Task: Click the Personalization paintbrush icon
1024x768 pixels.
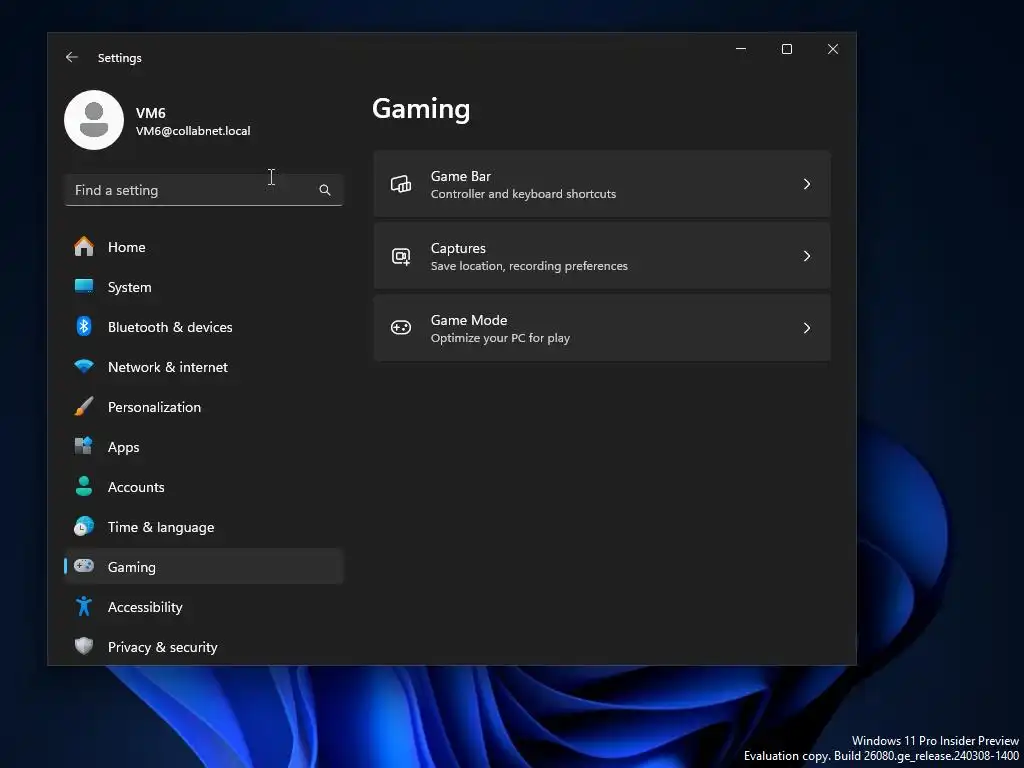Action: [x=84, y=406]
